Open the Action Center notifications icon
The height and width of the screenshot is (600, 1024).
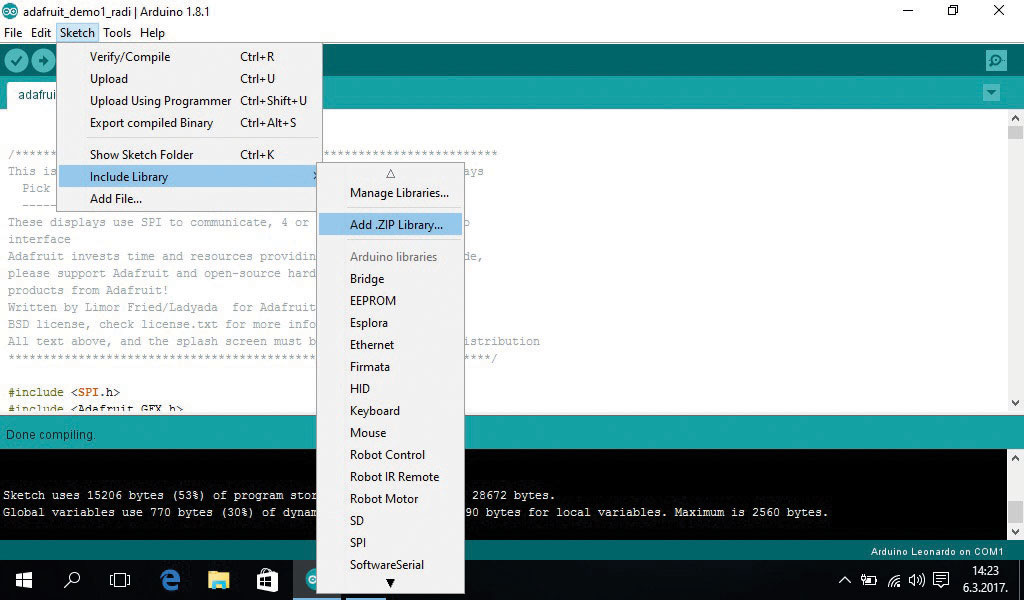(x=940, y=579)
